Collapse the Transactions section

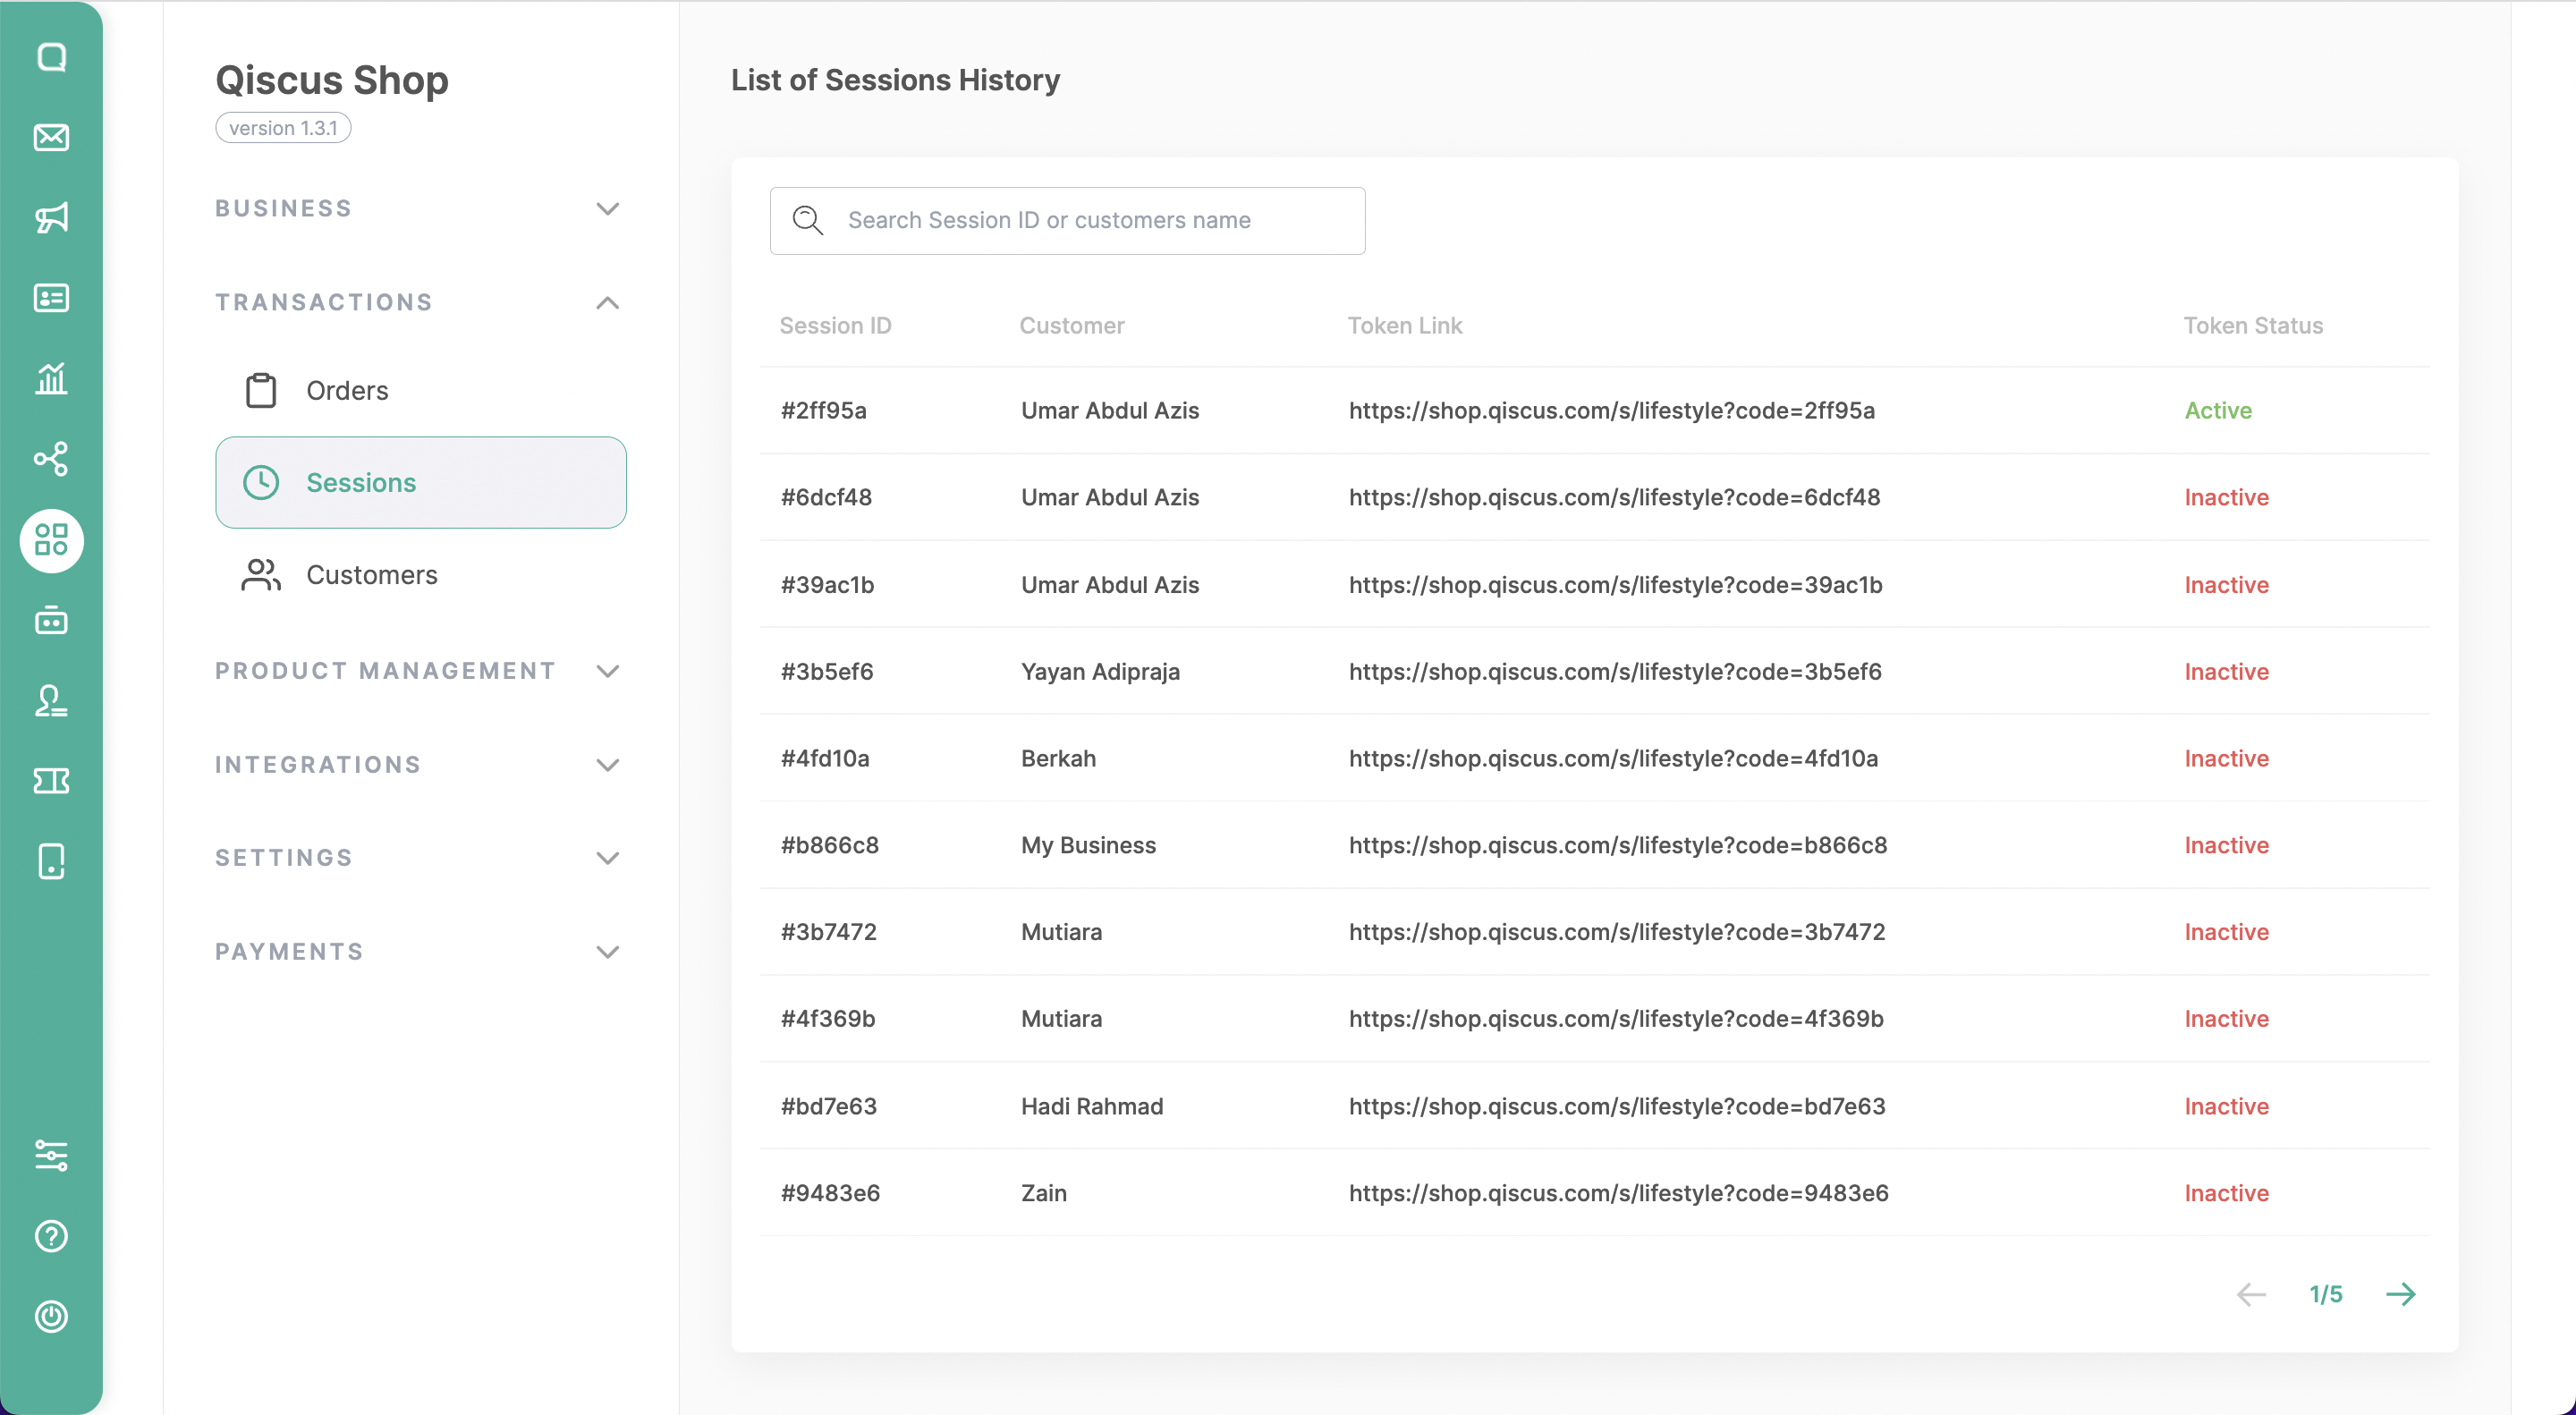click(607, 302)
